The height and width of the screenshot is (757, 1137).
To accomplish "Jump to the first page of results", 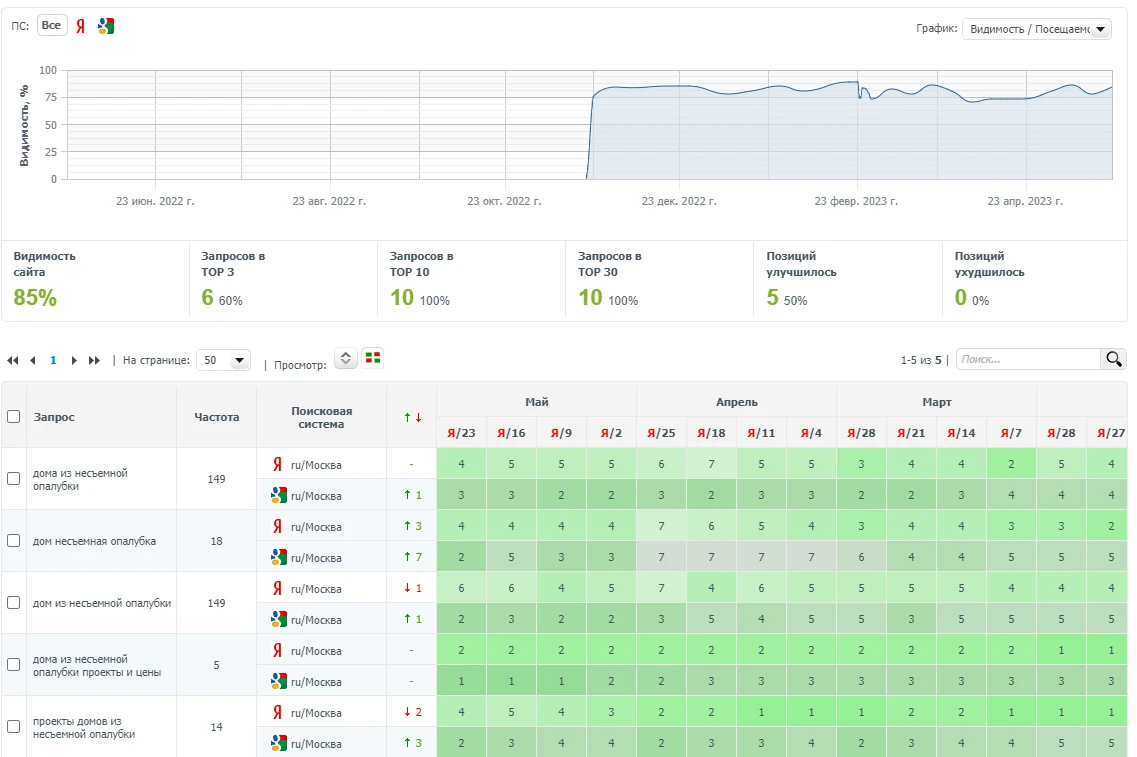I will click(x=12, y=360).
